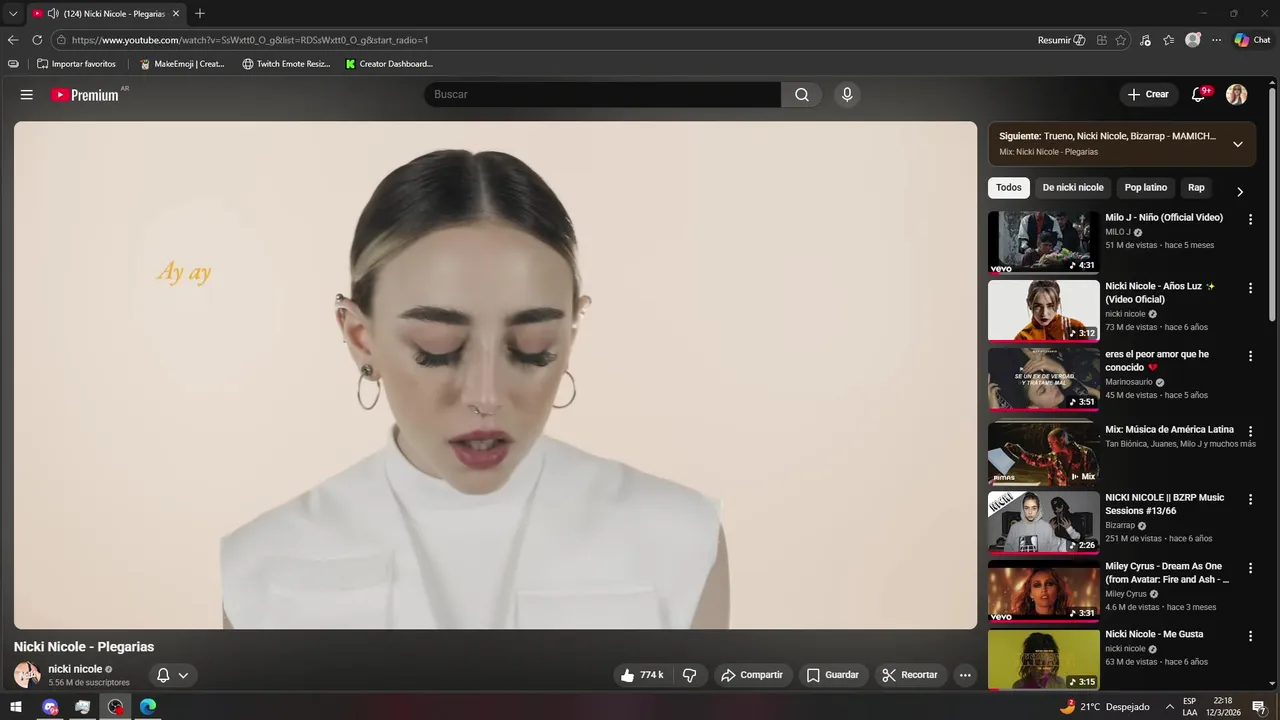Image resolution: width=1280 pixels, height=720 pixels.
Task: Reload the page with refresh icon
Action: click(37, 40)
